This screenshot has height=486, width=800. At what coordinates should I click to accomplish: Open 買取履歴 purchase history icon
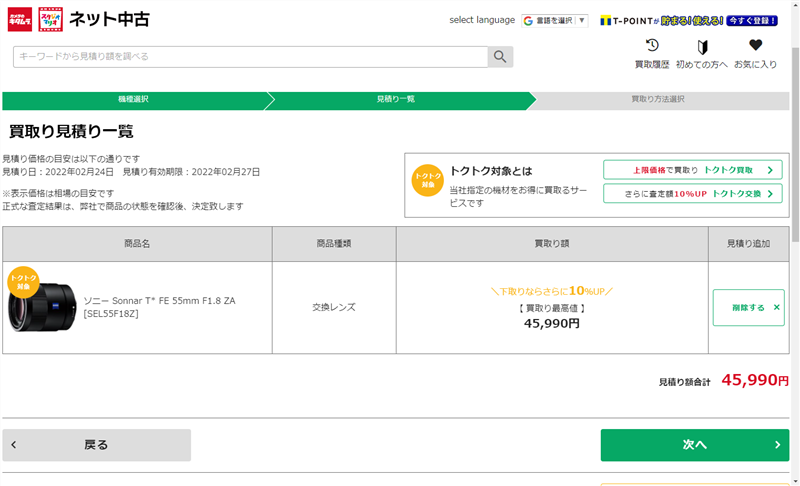652,54
